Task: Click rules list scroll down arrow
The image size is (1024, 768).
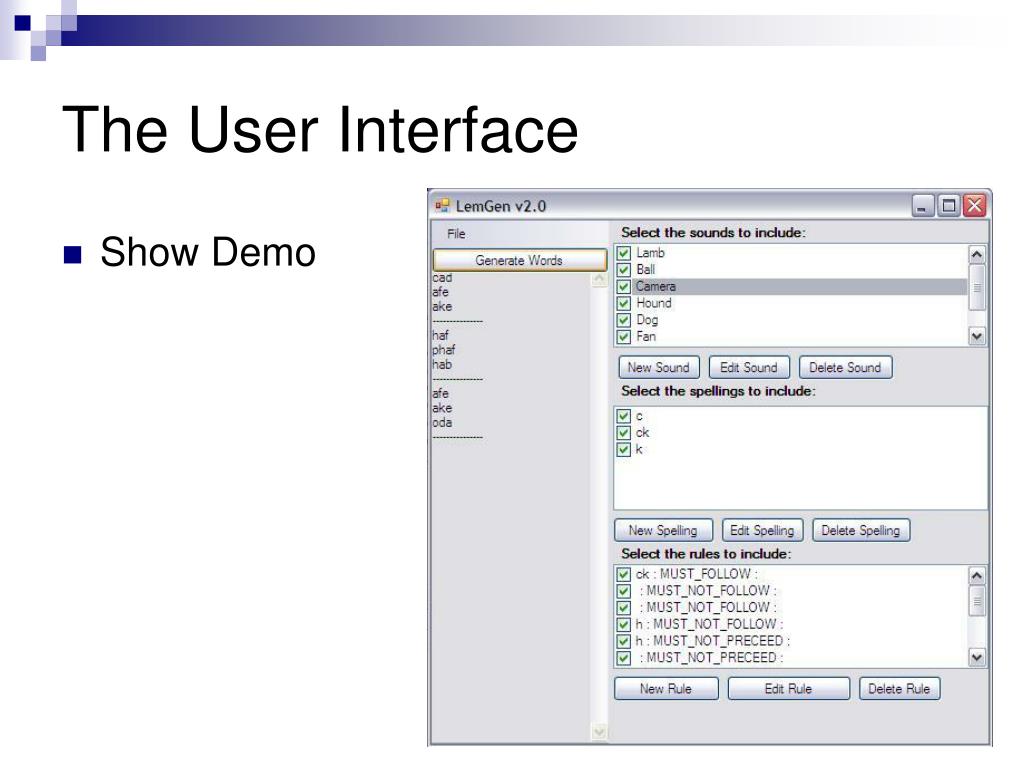Action: [x=977, y=657]
